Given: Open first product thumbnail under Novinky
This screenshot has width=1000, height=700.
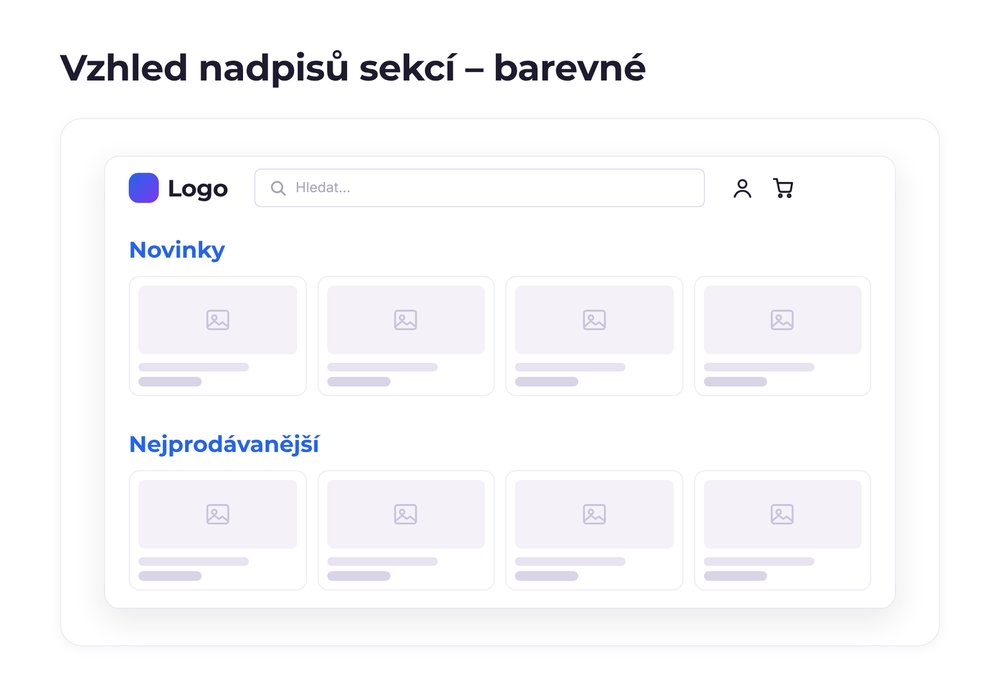Looking at the screenshot, I should [x=217, y=320].
